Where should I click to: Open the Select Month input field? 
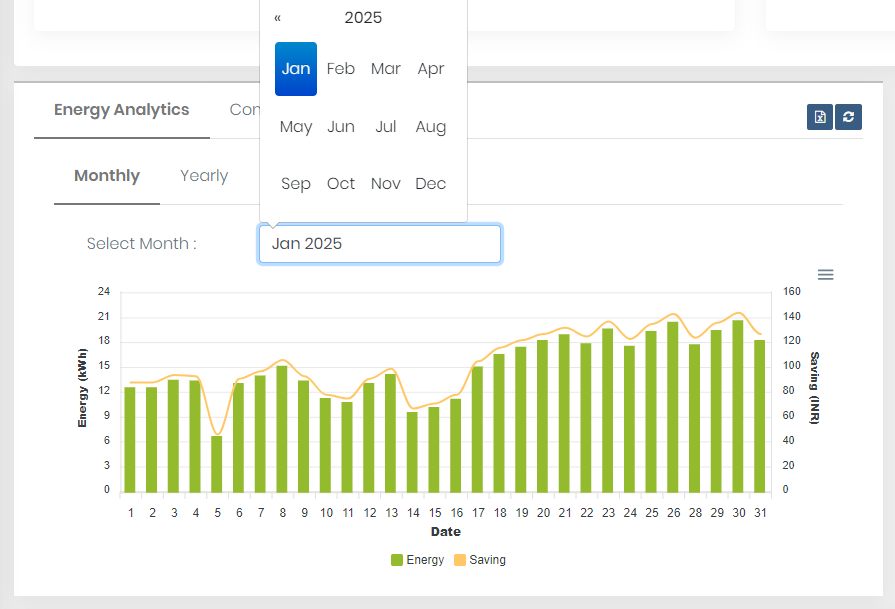[x=380, y=243]
